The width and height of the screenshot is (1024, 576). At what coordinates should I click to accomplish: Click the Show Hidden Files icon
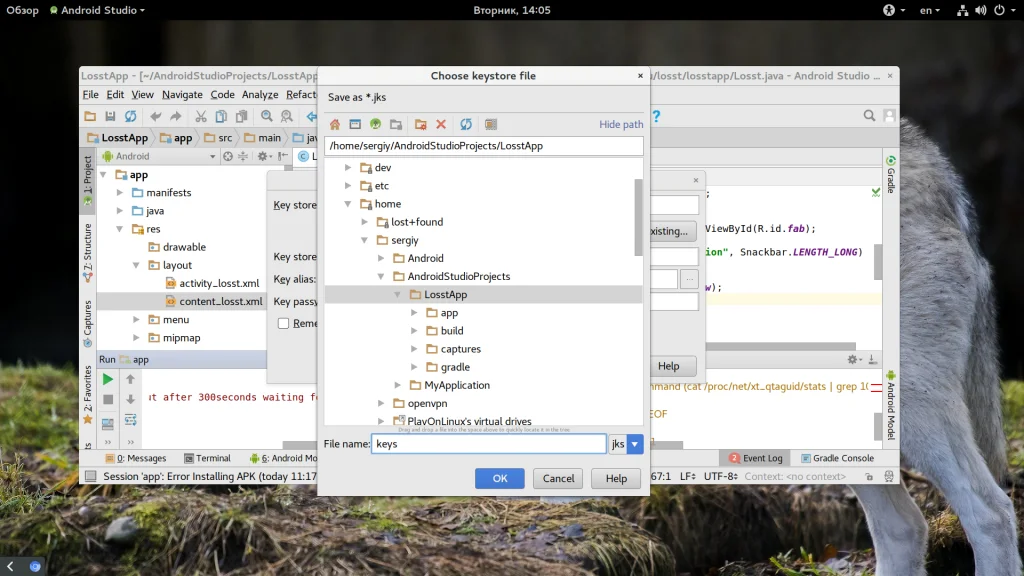point(490,124)
